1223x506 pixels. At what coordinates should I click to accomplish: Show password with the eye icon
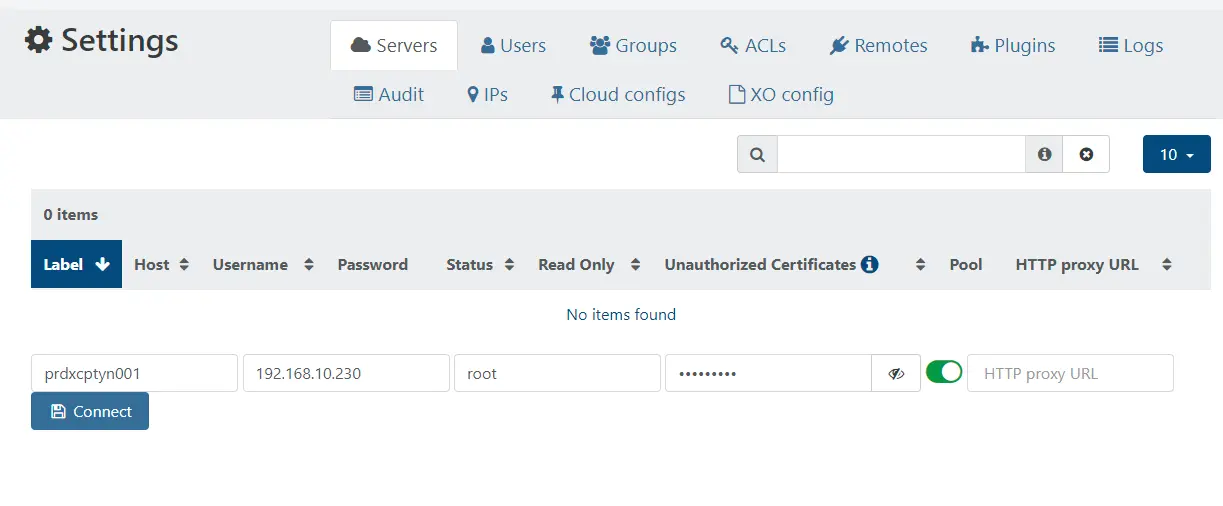(896, 373)
